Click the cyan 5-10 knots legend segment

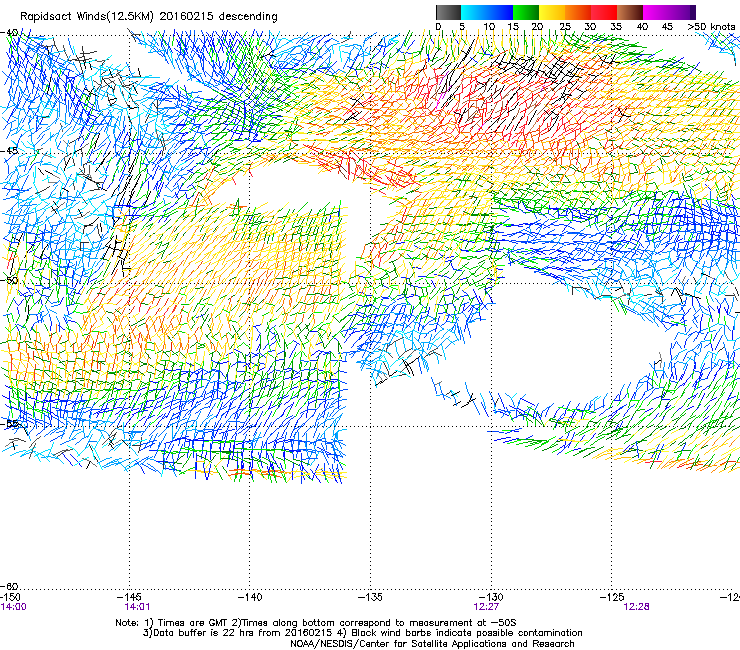474,12
